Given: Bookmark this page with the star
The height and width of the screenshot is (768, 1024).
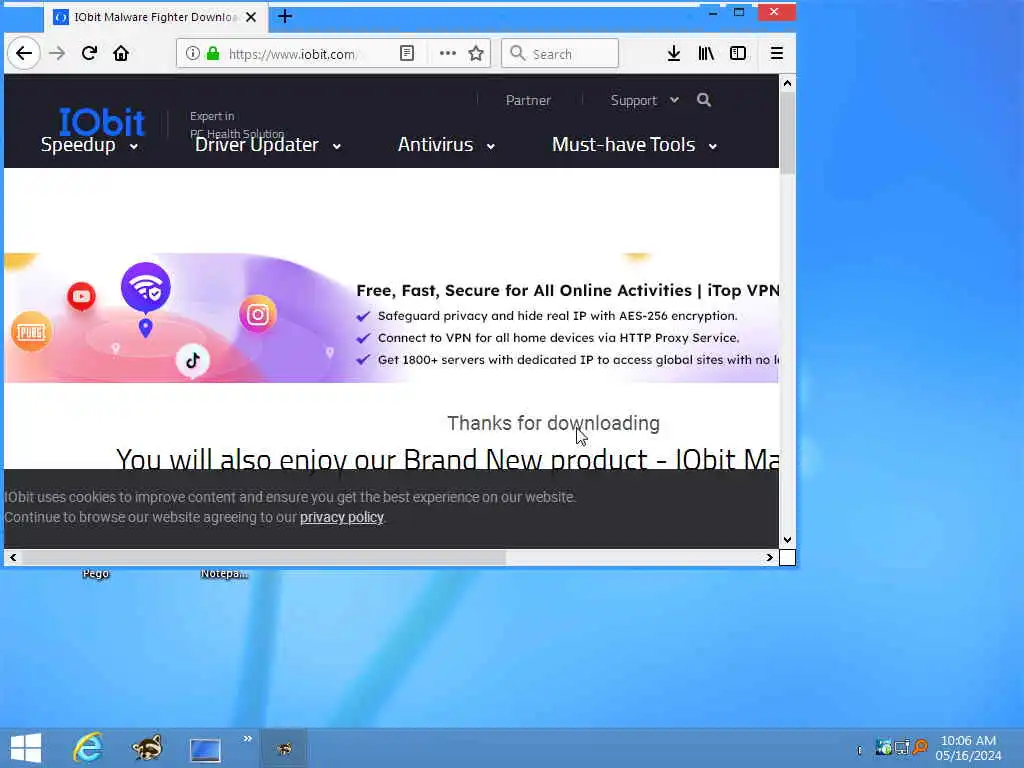Looking at the screenshot, I should click(x=476, y=54).
